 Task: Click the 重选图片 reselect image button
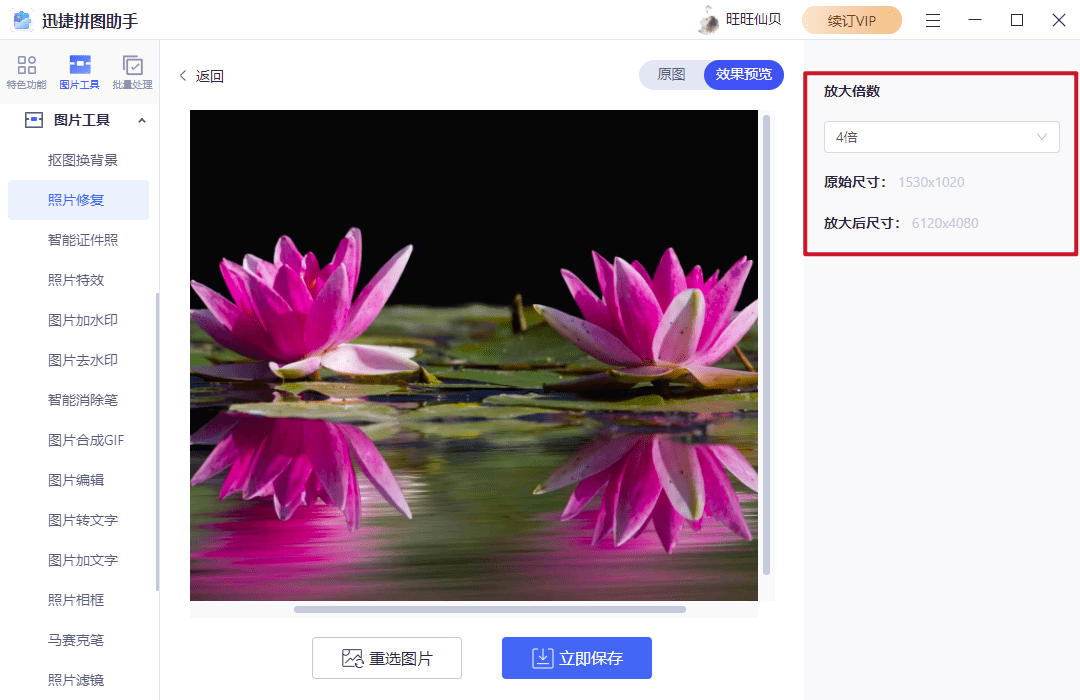click(387, 658)
